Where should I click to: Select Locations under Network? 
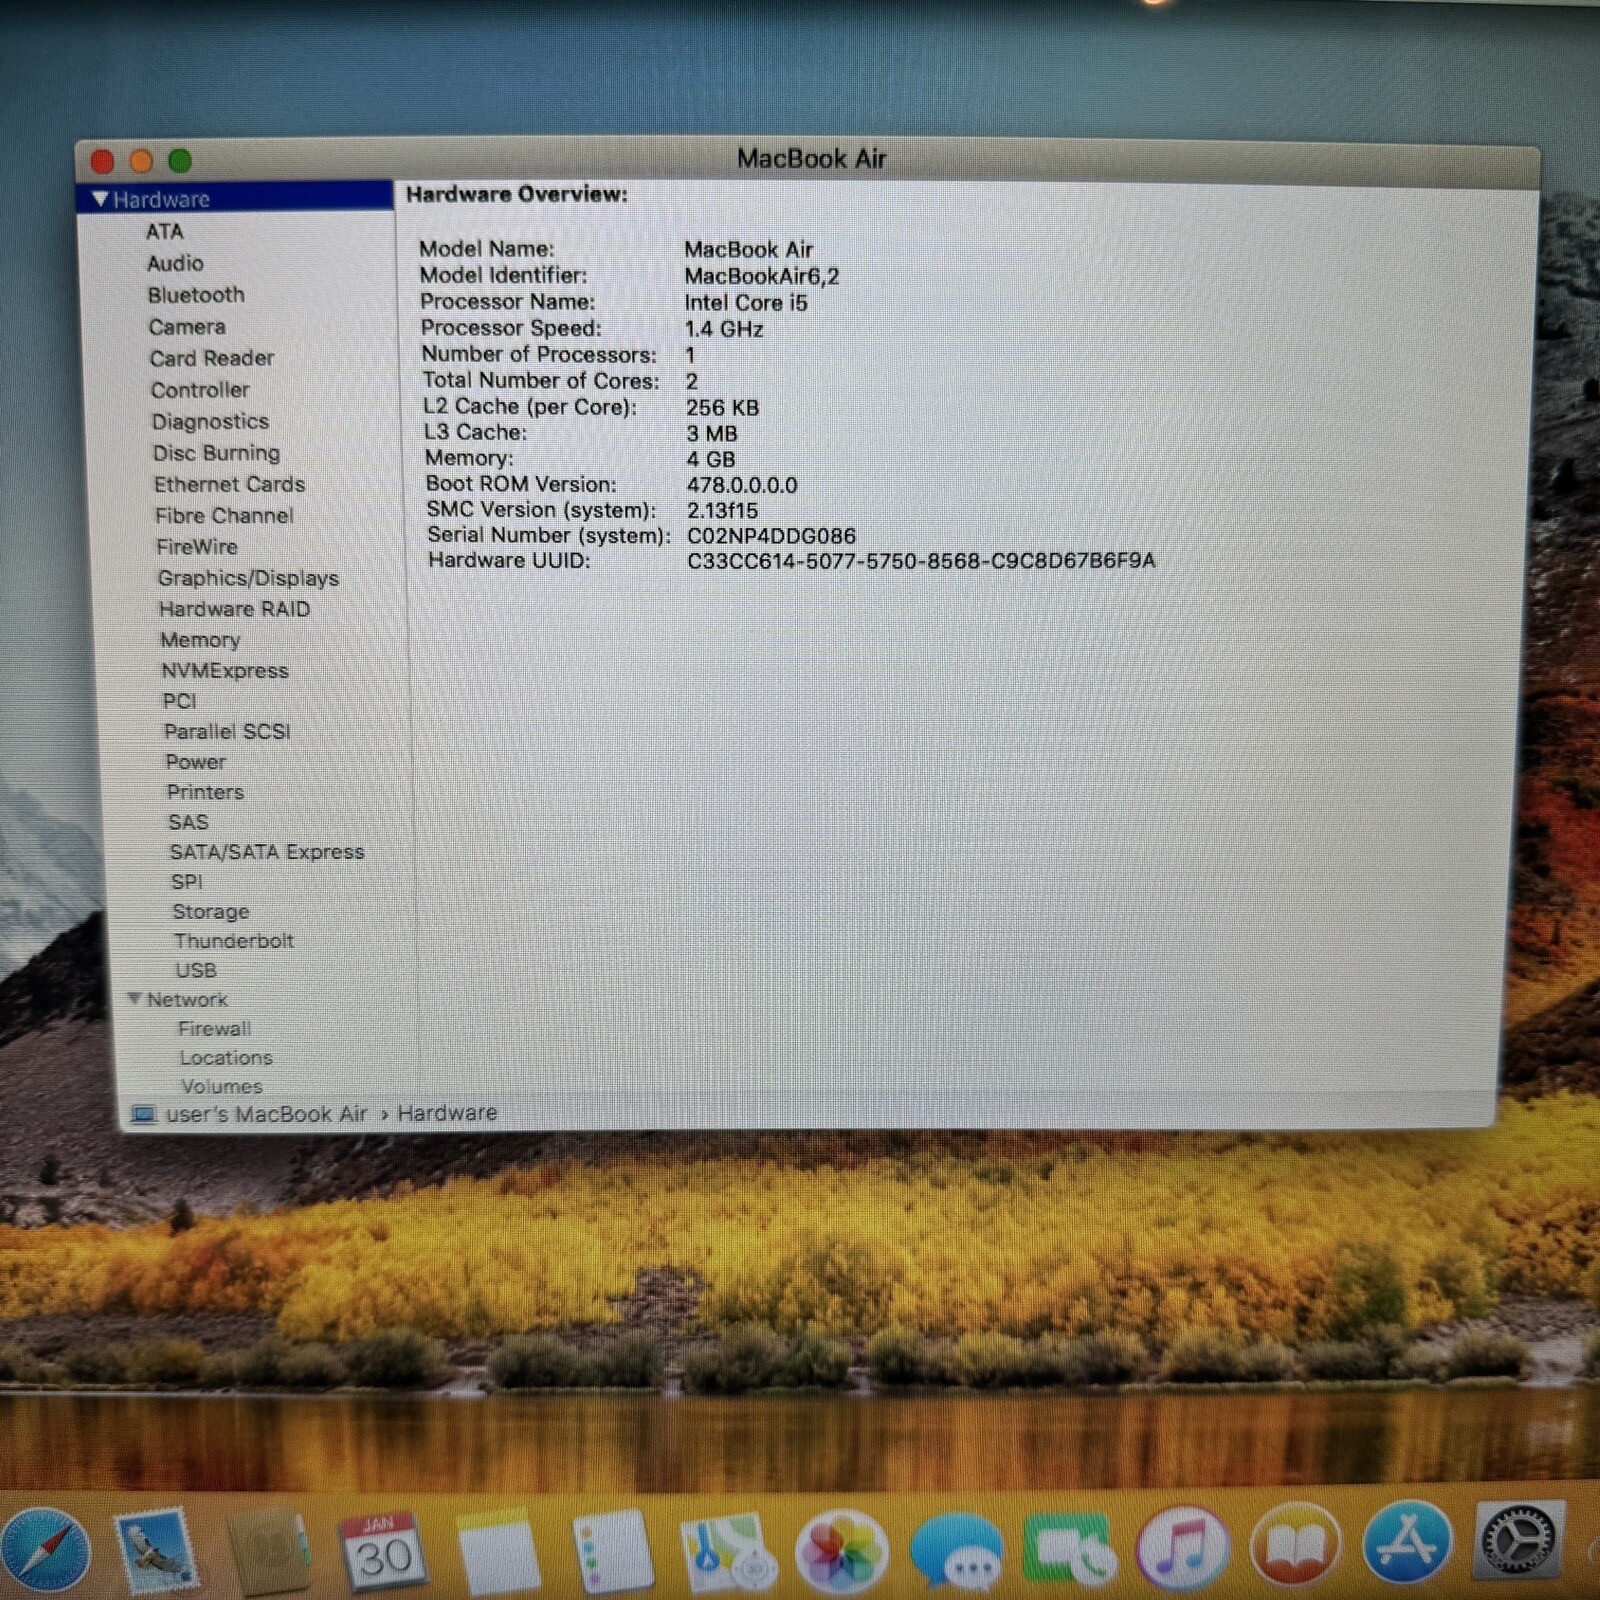226,1057
